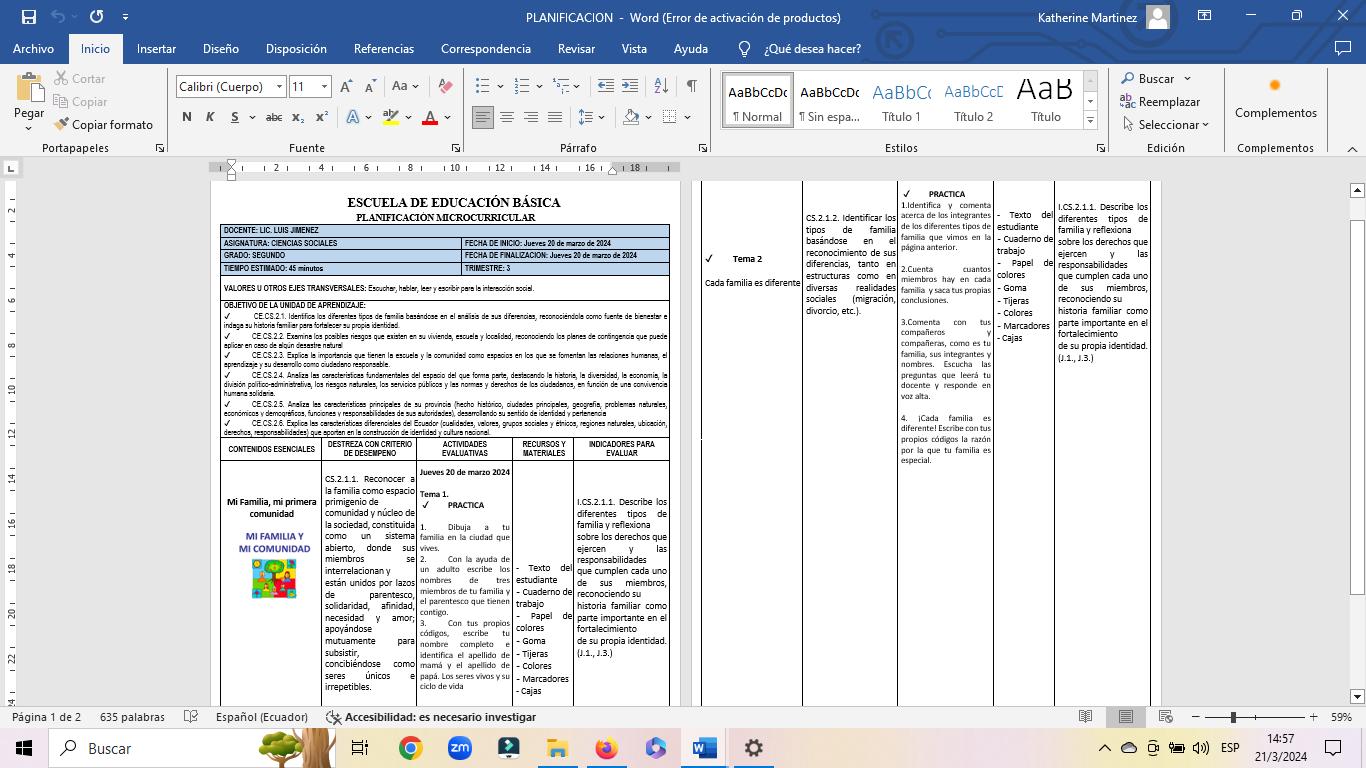This screenshot has height=768, width=1366.
Task: Switch to the Diseño tab
Action: pyautogui.click(x=221, y=48)
